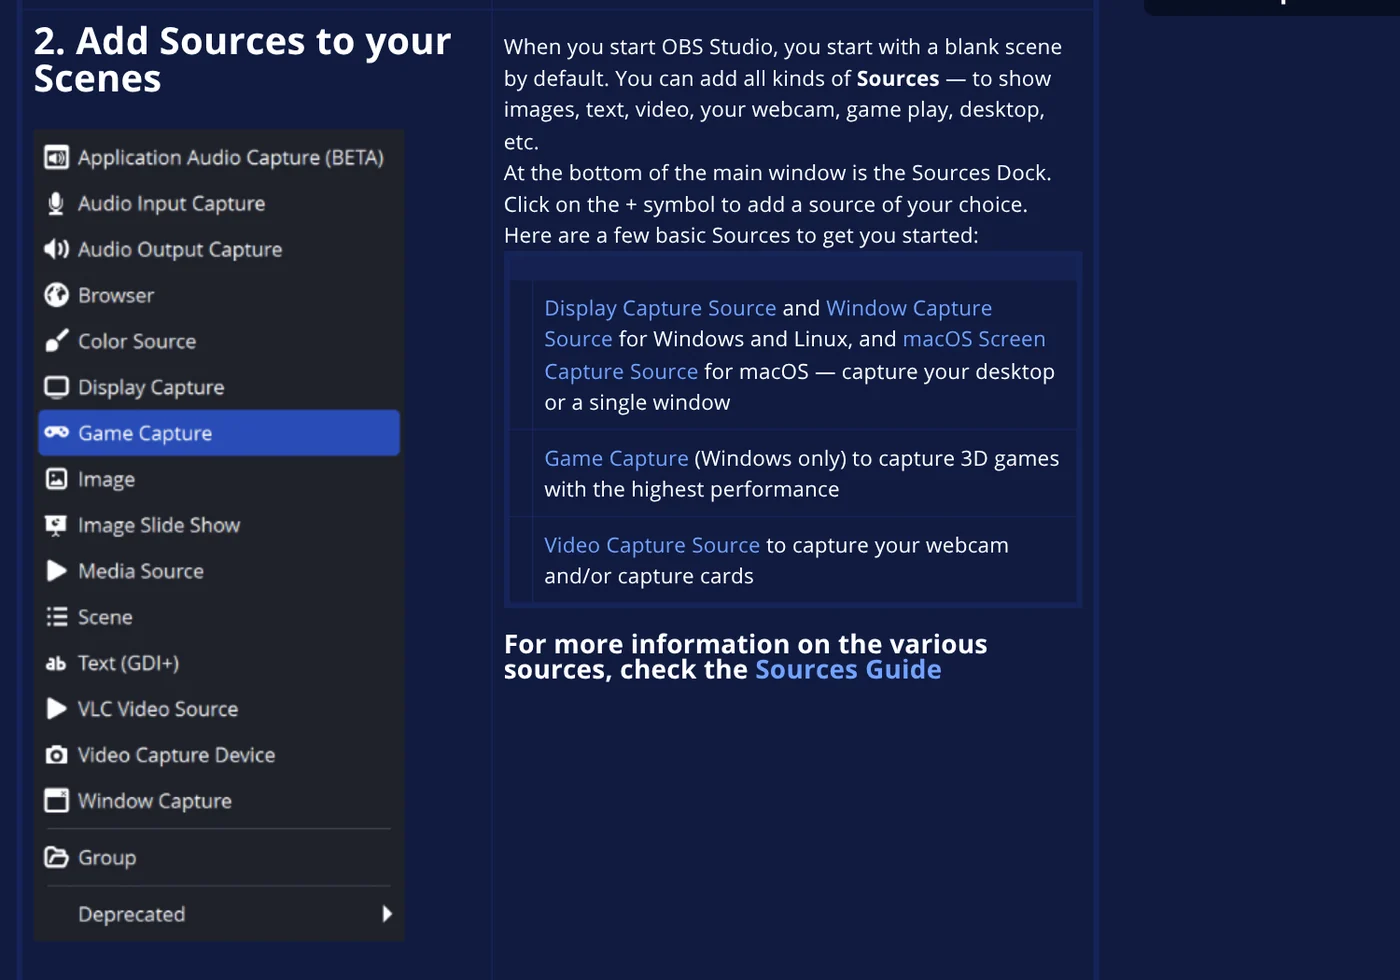1400x980 pixels.
Task: Click the Media Source play icon
Action: (57, 571)
